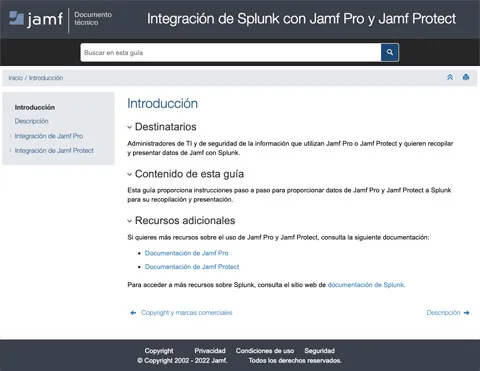Open Documentación de Jamf Pro link
The height and width of the screenshot is (371, 480).
coord(187,253)
